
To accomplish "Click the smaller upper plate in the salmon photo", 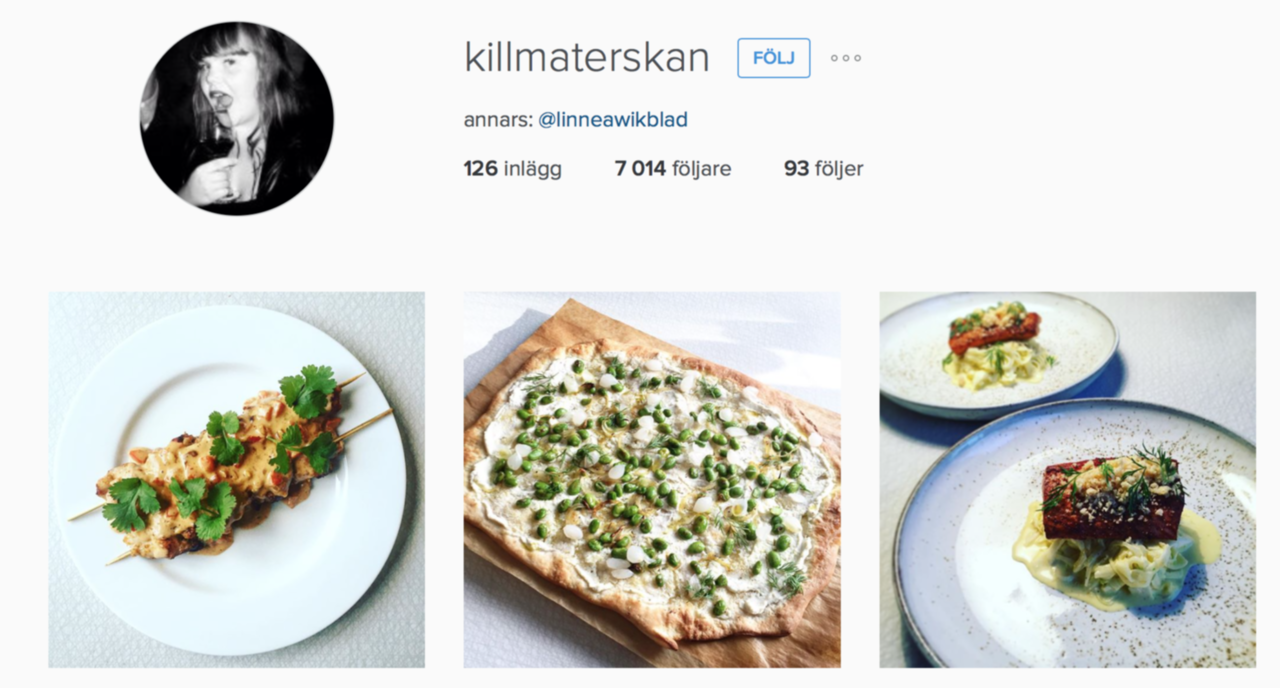I will point(998,353).
